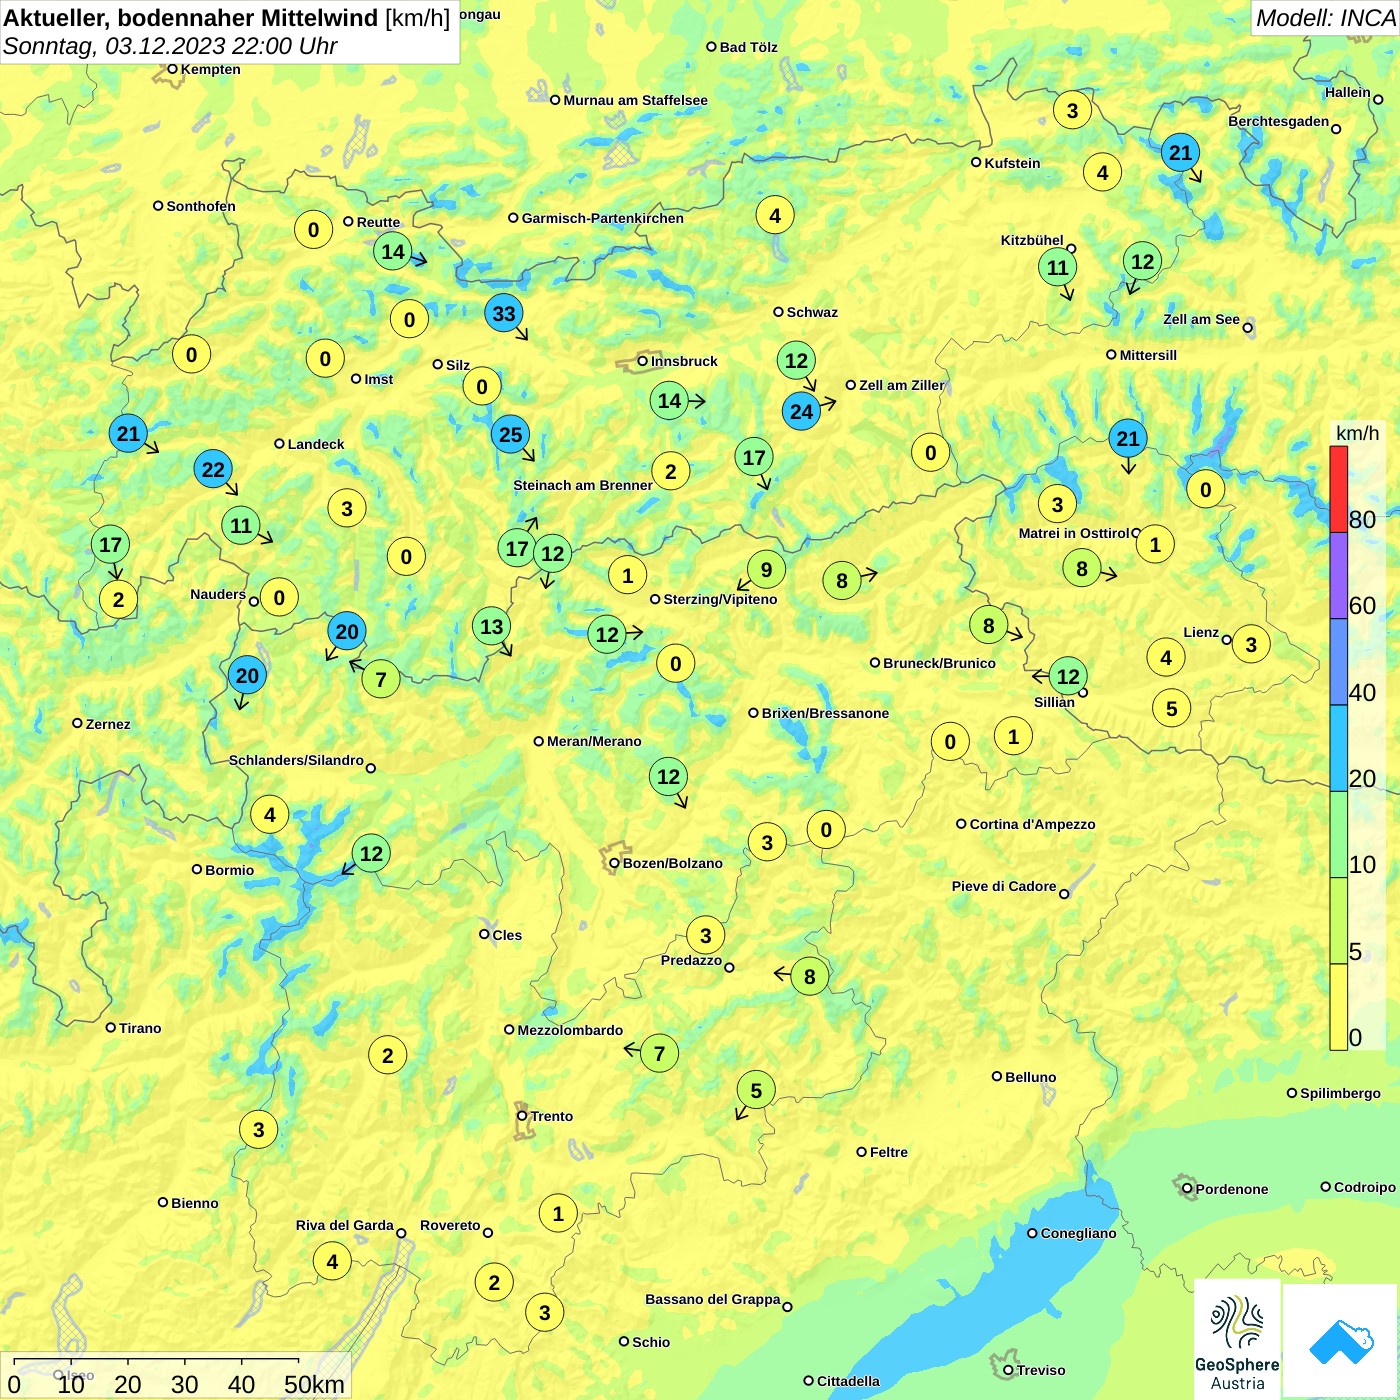Click the 21 station near Berchtesgaden
This screenshot has height=1400, width=1400.
point(1180,153)
